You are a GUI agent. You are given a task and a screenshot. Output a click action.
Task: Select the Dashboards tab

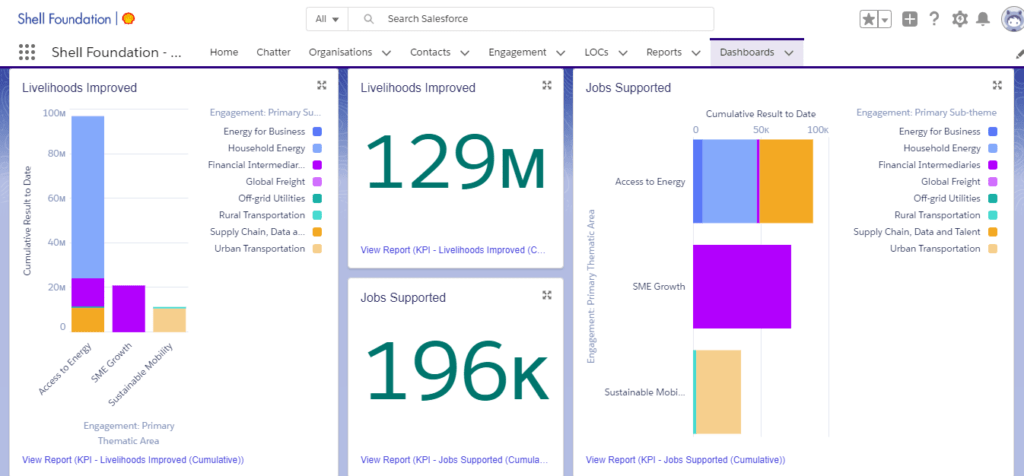click(x=747, y=52)
